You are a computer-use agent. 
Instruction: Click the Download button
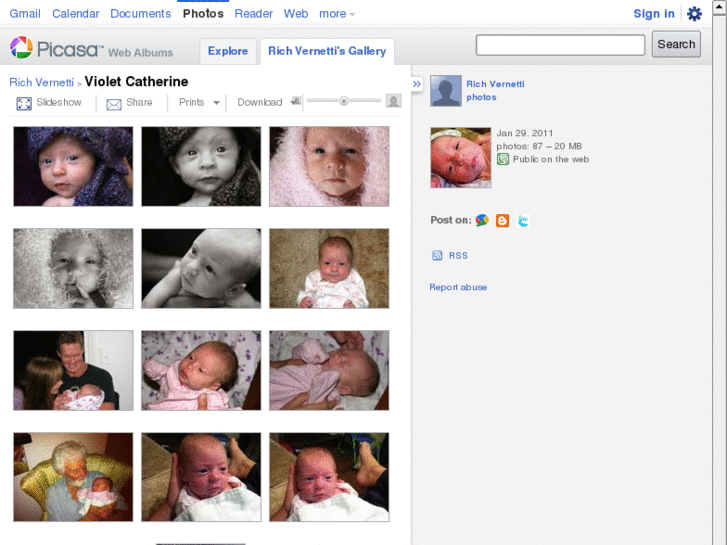(x=260, y=103)
